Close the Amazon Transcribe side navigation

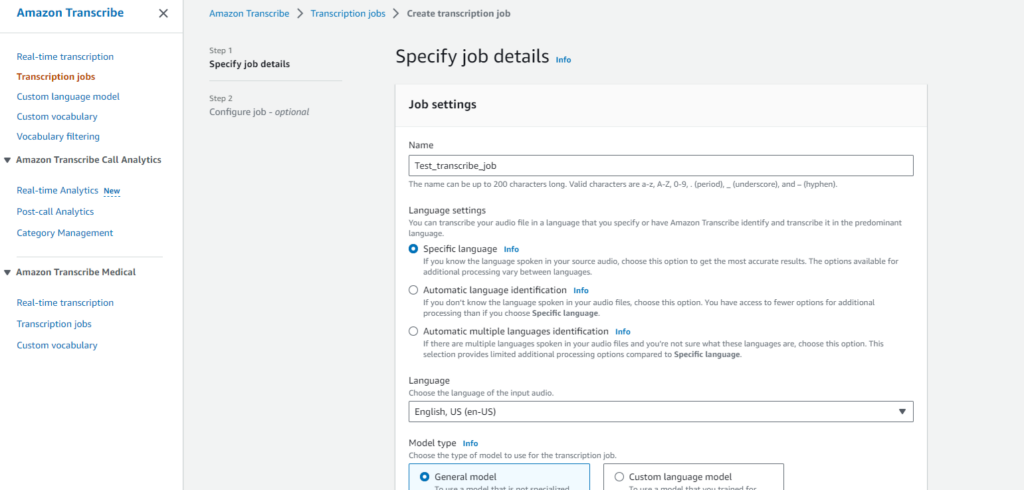(163, 13)
